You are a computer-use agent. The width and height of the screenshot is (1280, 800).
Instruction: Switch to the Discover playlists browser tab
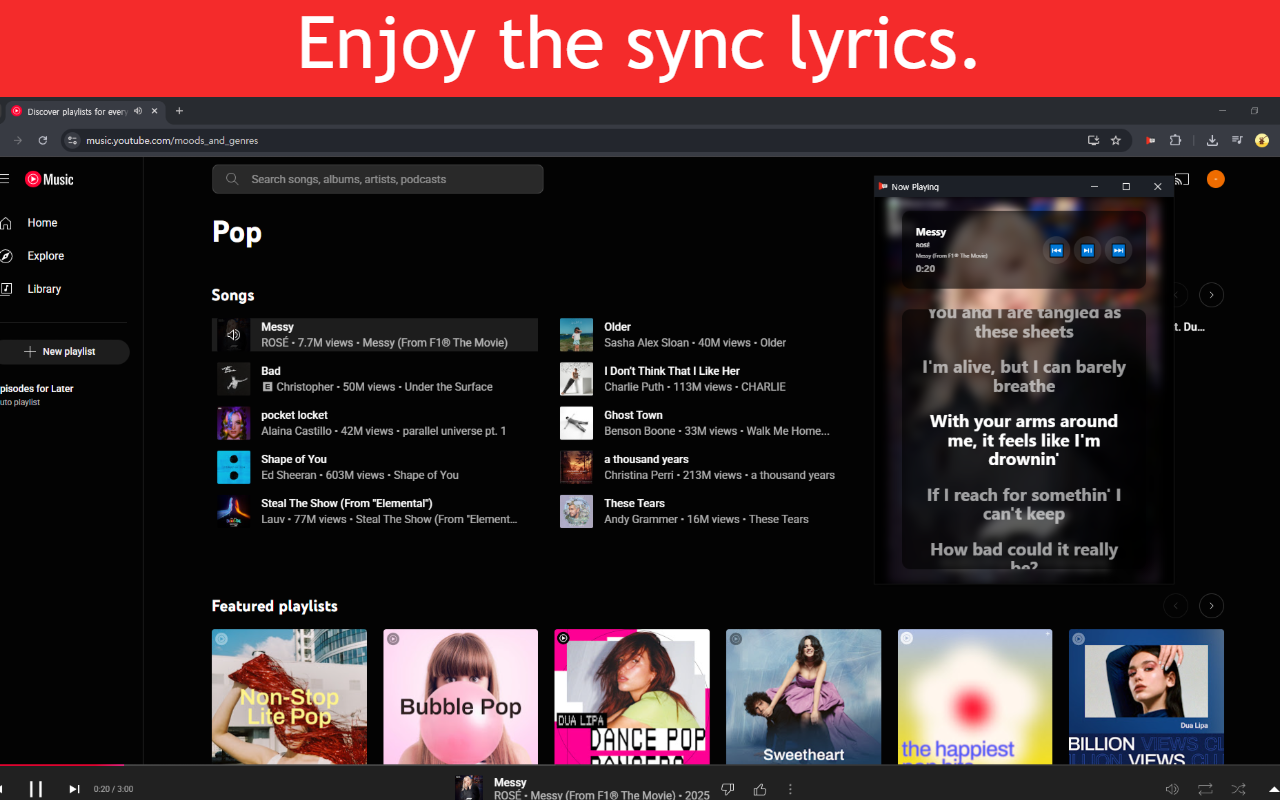80,111
